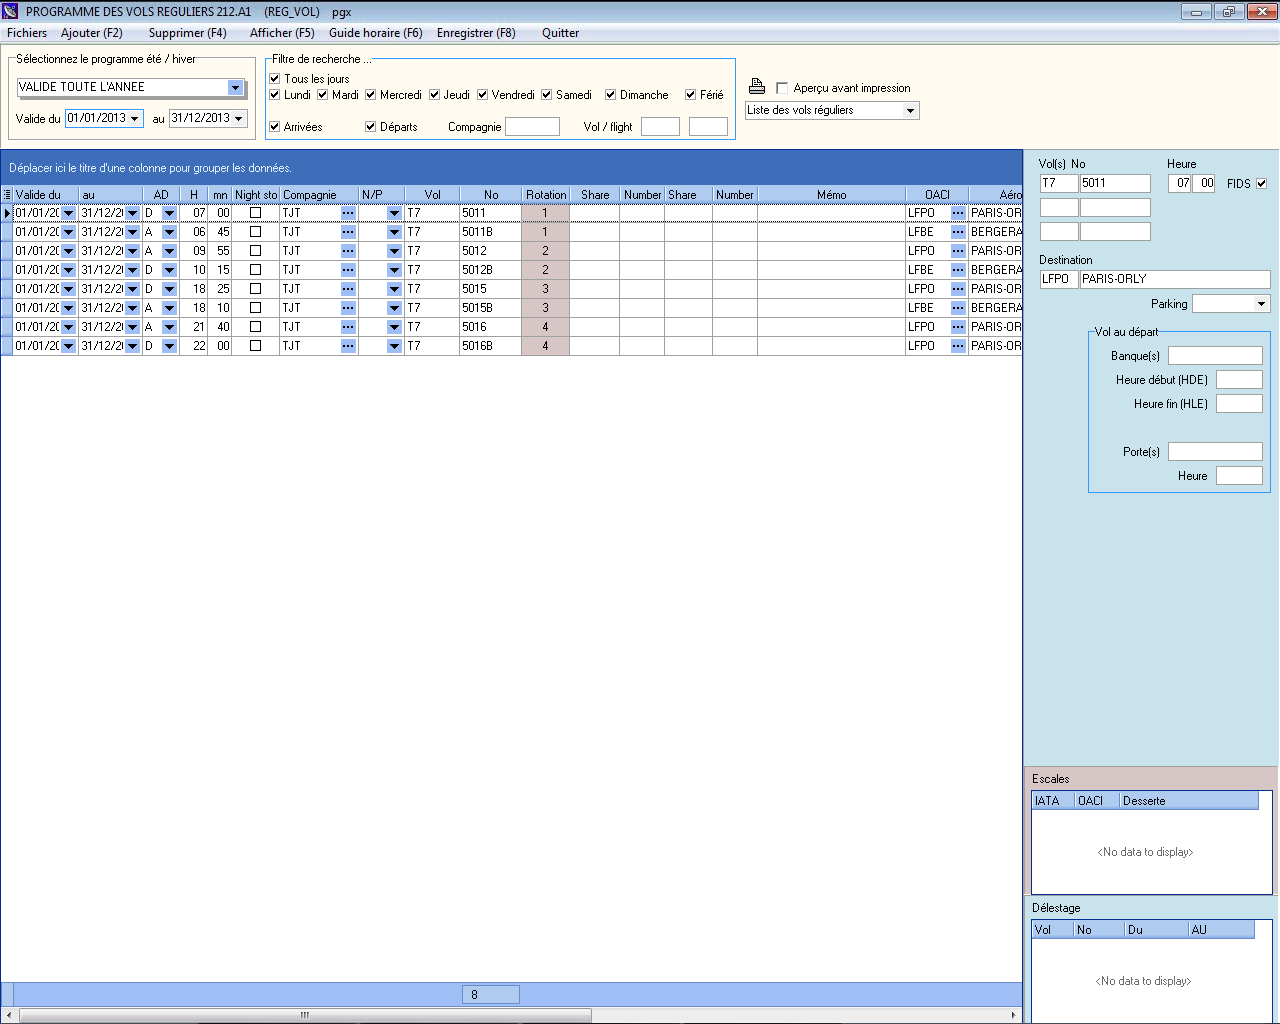Click Enregistrer (F8) to save
The width and height of the screenshot is (1280, 1024).
(x=476, y=33)
